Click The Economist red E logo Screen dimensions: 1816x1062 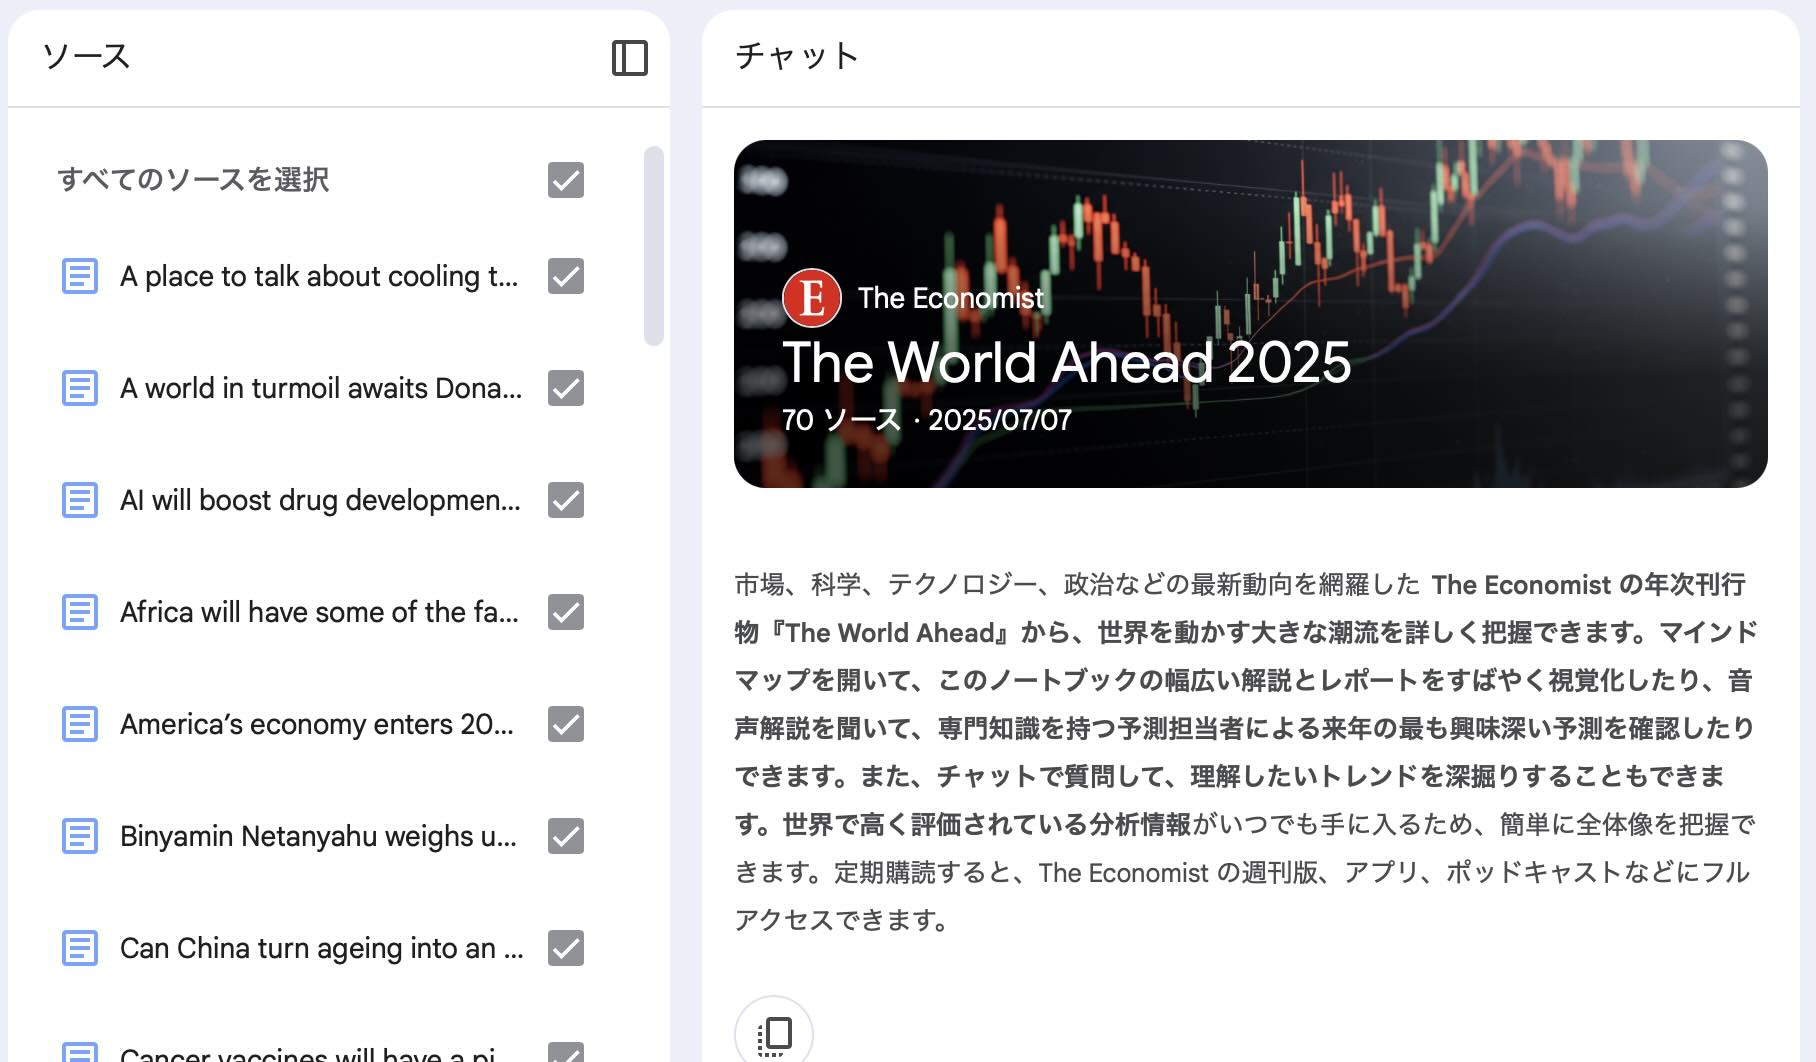point(811,298)
